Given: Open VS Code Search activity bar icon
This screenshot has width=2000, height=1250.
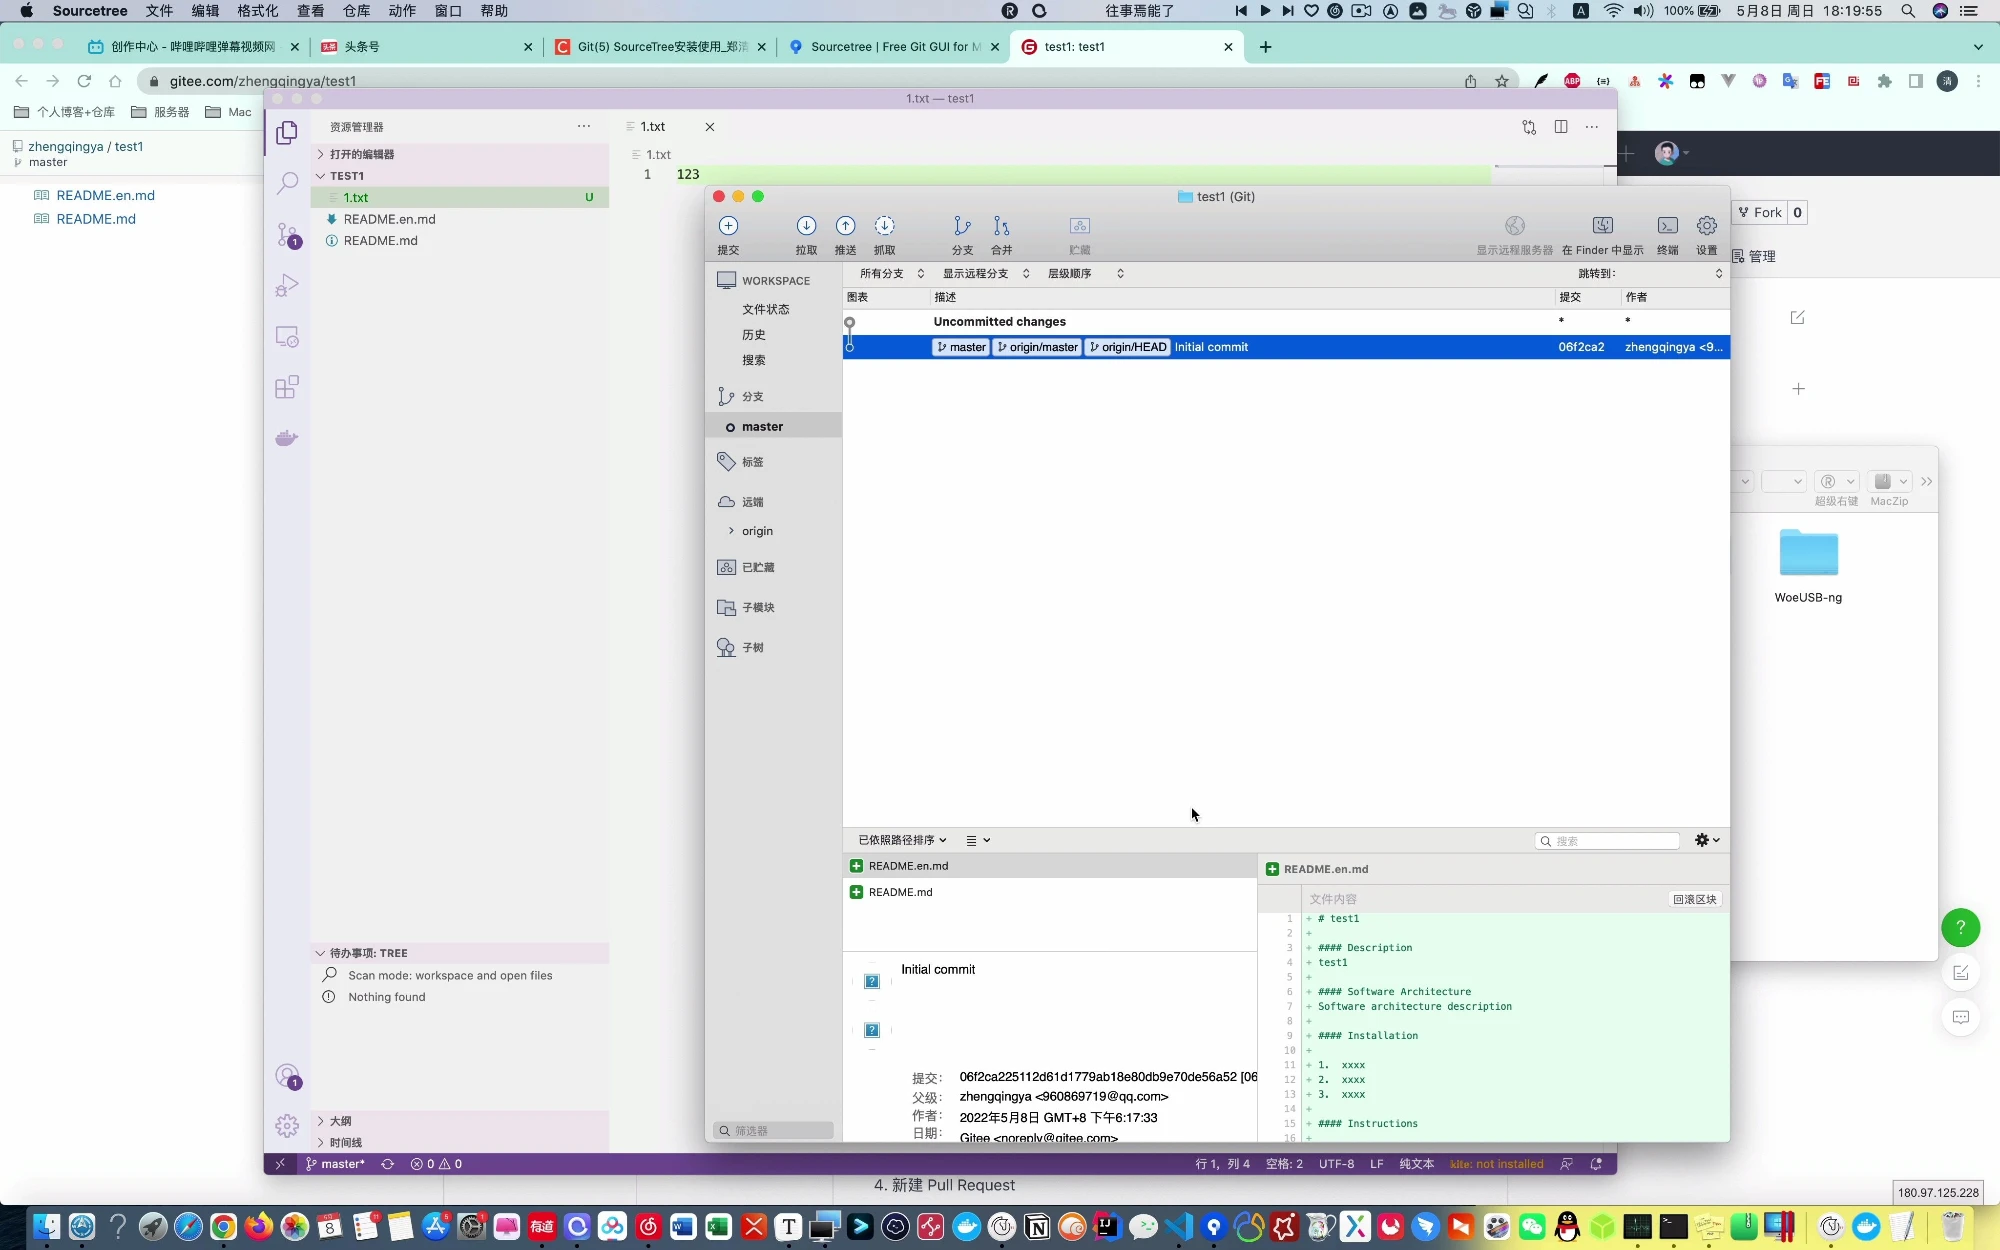Looking at the screenshot, I should click(287, 183).
